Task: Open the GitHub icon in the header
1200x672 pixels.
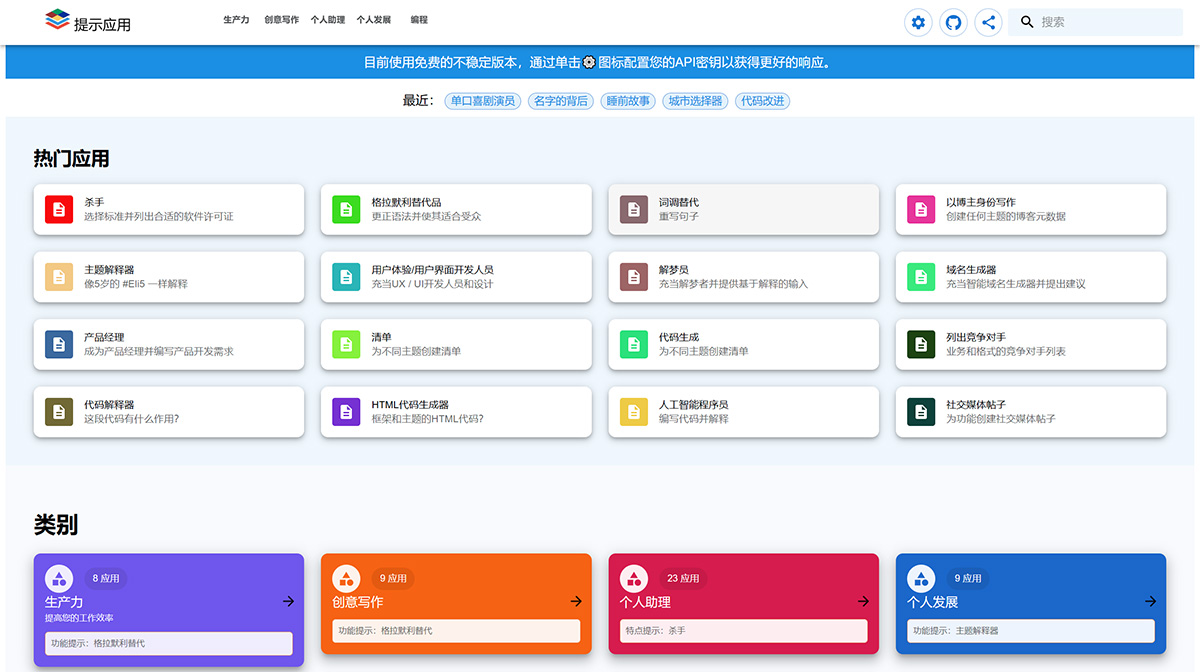Action: click(x=953, y=22)
